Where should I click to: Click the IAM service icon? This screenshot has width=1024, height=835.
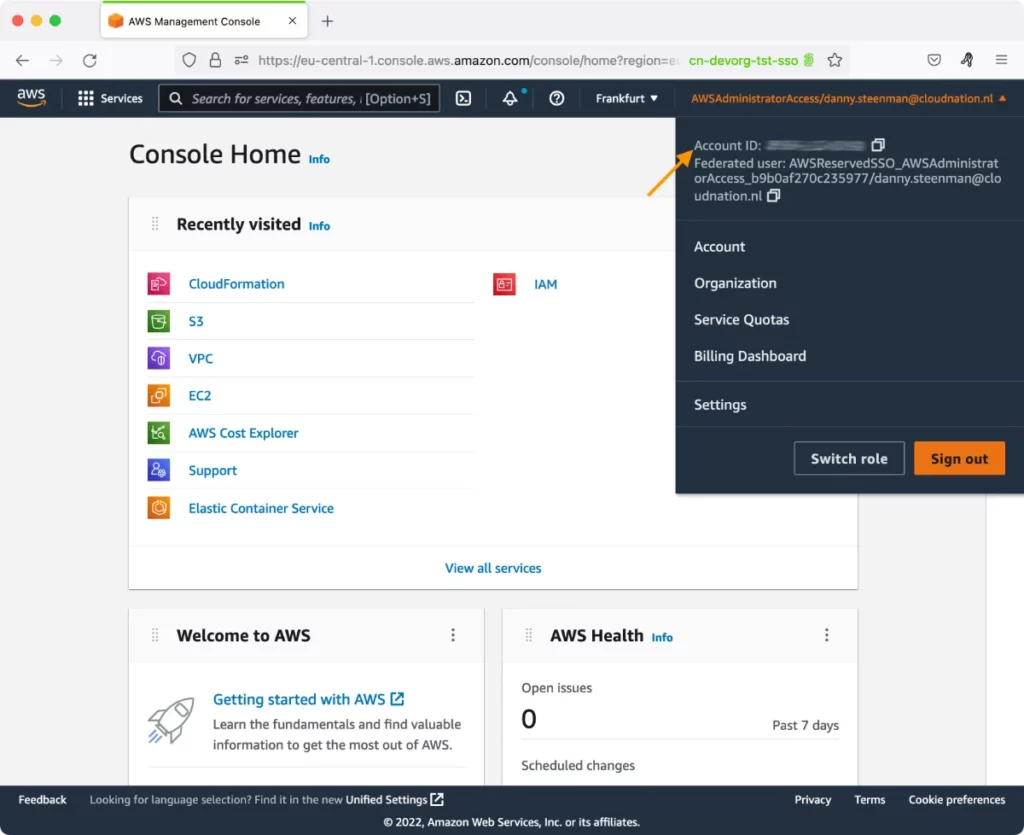coord(504,284)
